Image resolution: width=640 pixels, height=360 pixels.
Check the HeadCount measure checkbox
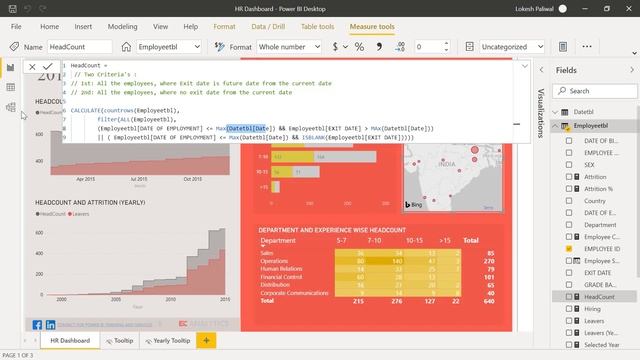tap(569, 297)
